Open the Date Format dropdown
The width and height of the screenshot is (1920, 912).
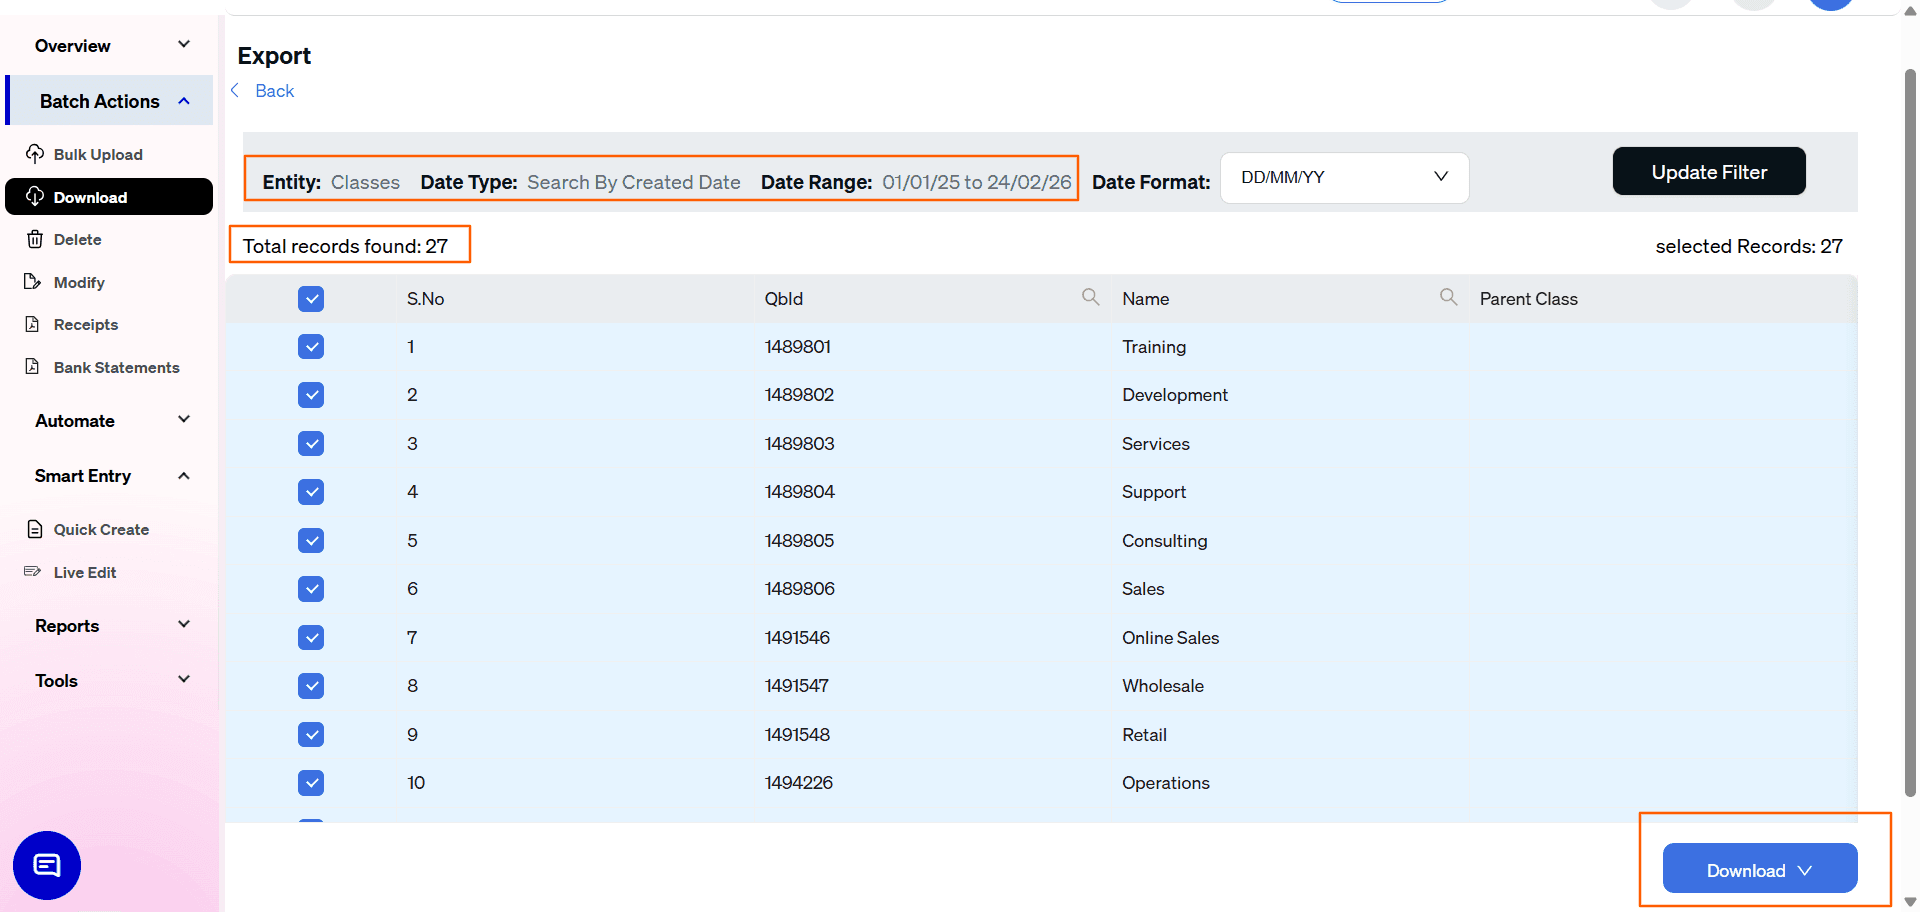click(x=1344, y=177)
